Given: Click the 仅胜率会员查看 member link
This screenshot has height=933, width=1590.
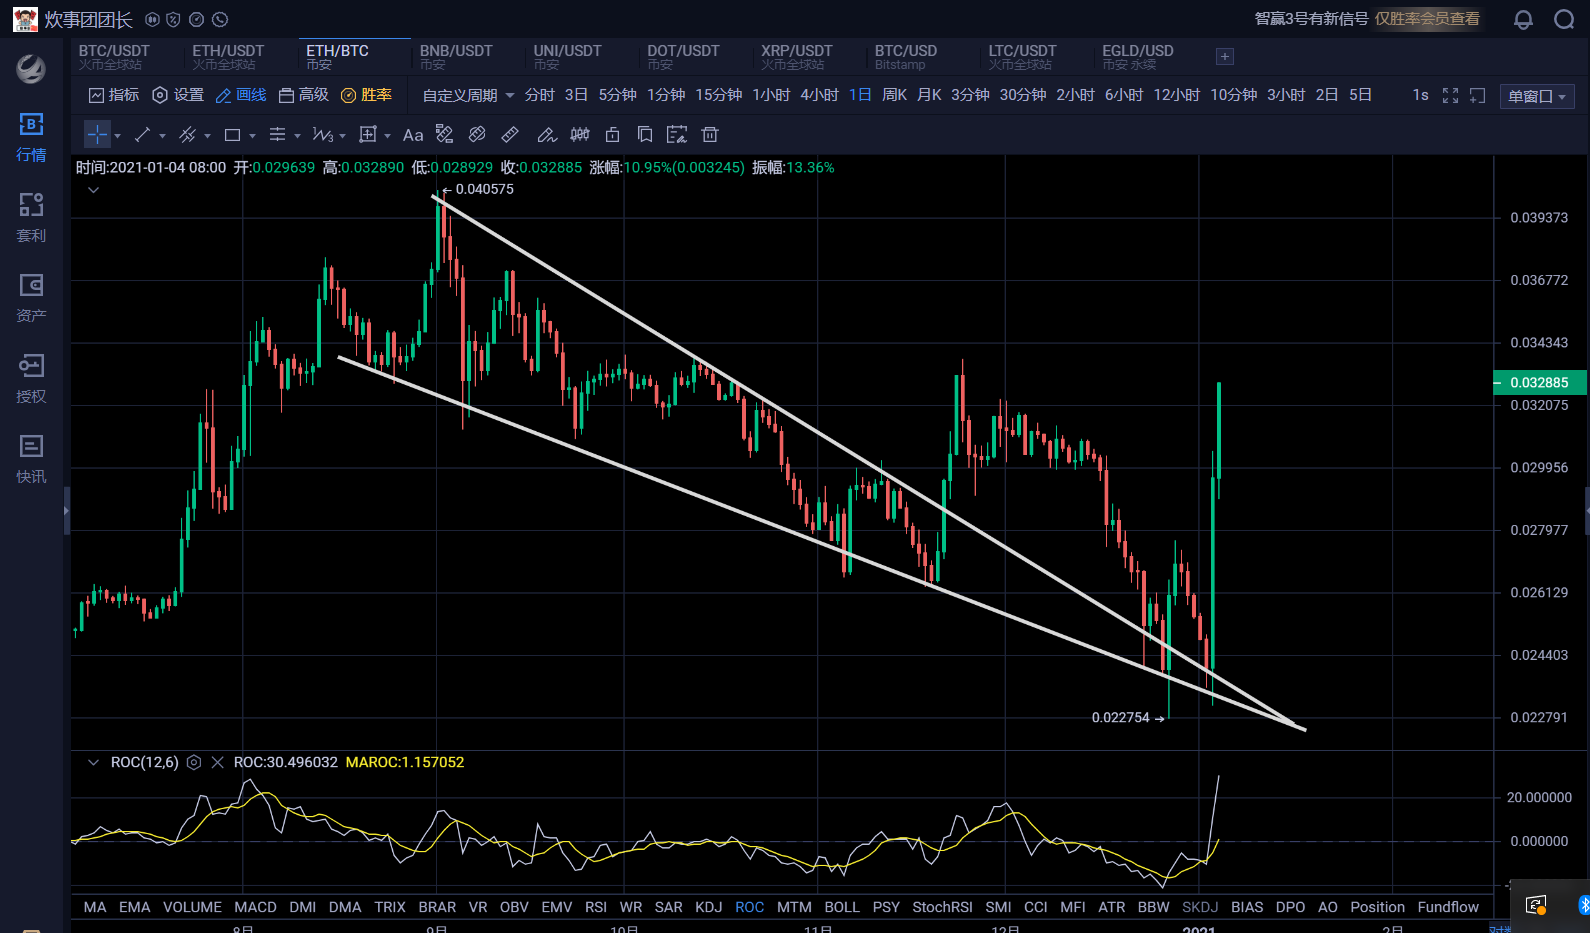Looking at the screenshot, I should (x=1427, y=19).
